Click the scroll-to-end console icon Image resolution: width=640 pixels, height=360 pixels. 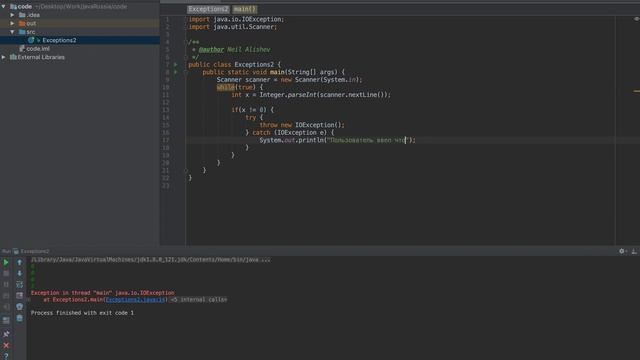(19, 296)
